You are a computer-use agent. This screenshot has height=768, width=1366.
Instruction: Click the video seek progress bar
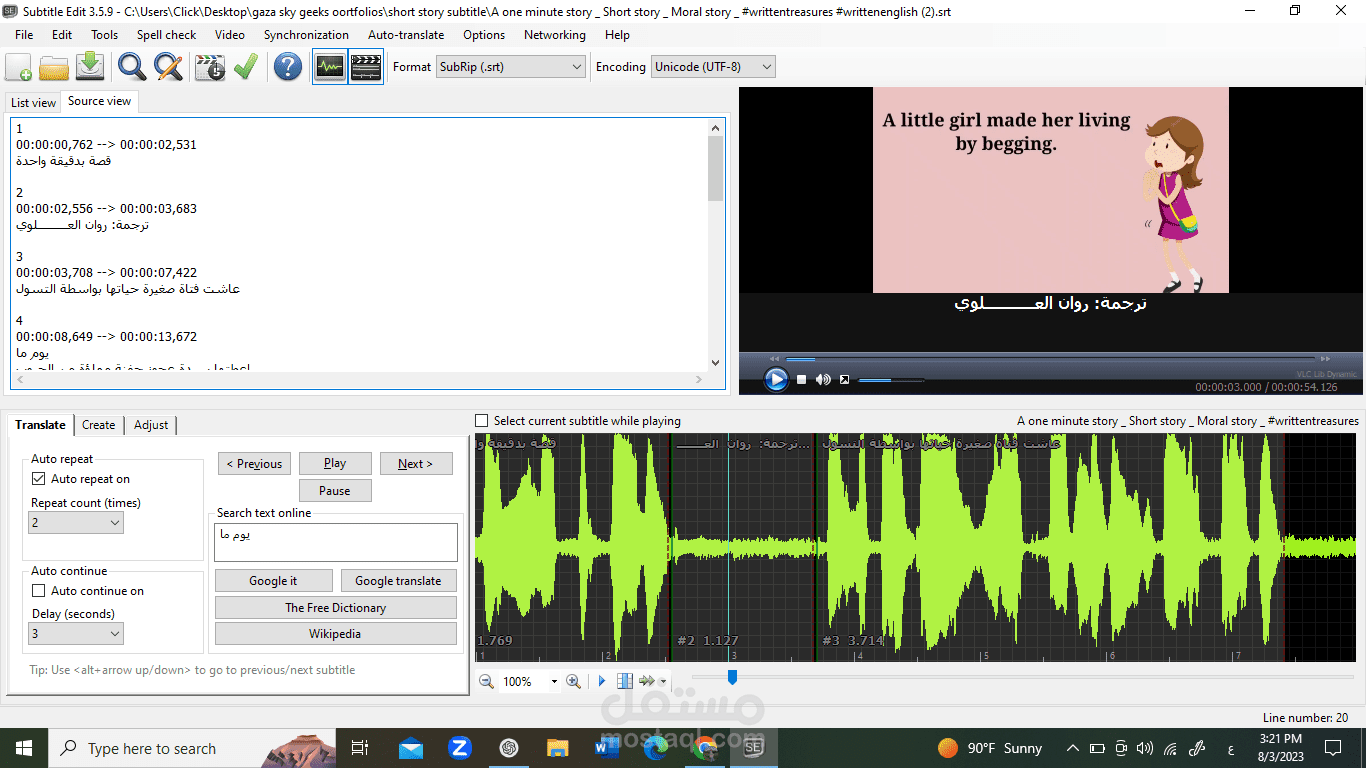click(1050, 358)
